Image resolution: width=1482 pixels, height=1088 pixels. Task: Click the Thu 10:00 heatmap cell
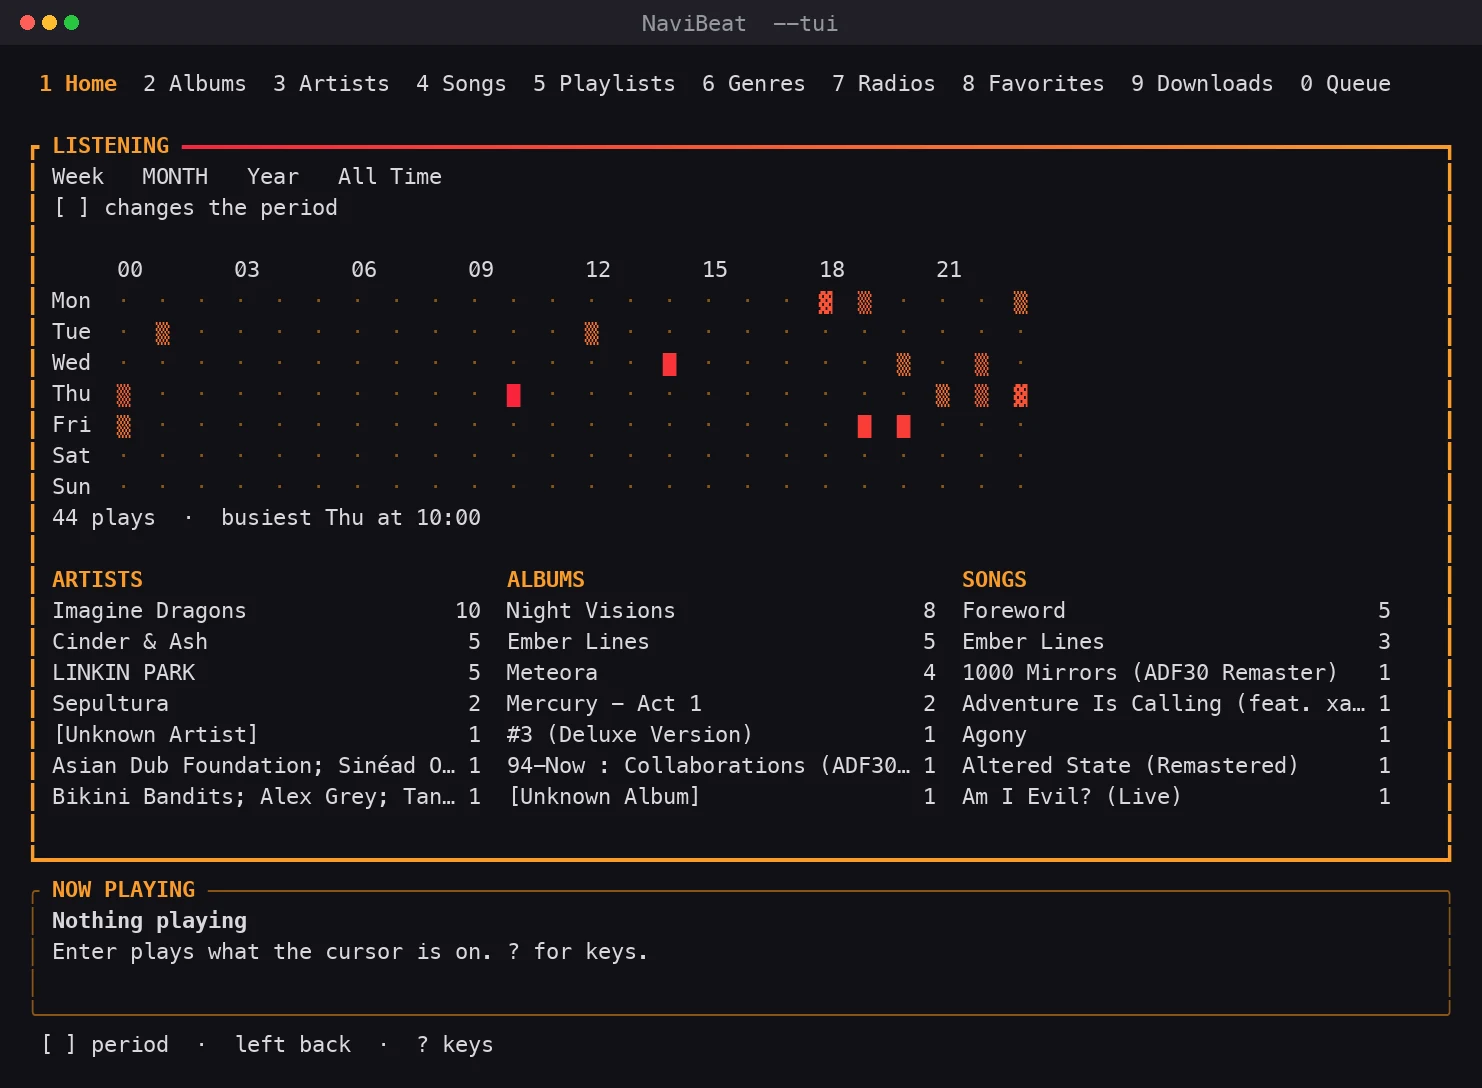[x=513, y=395]
